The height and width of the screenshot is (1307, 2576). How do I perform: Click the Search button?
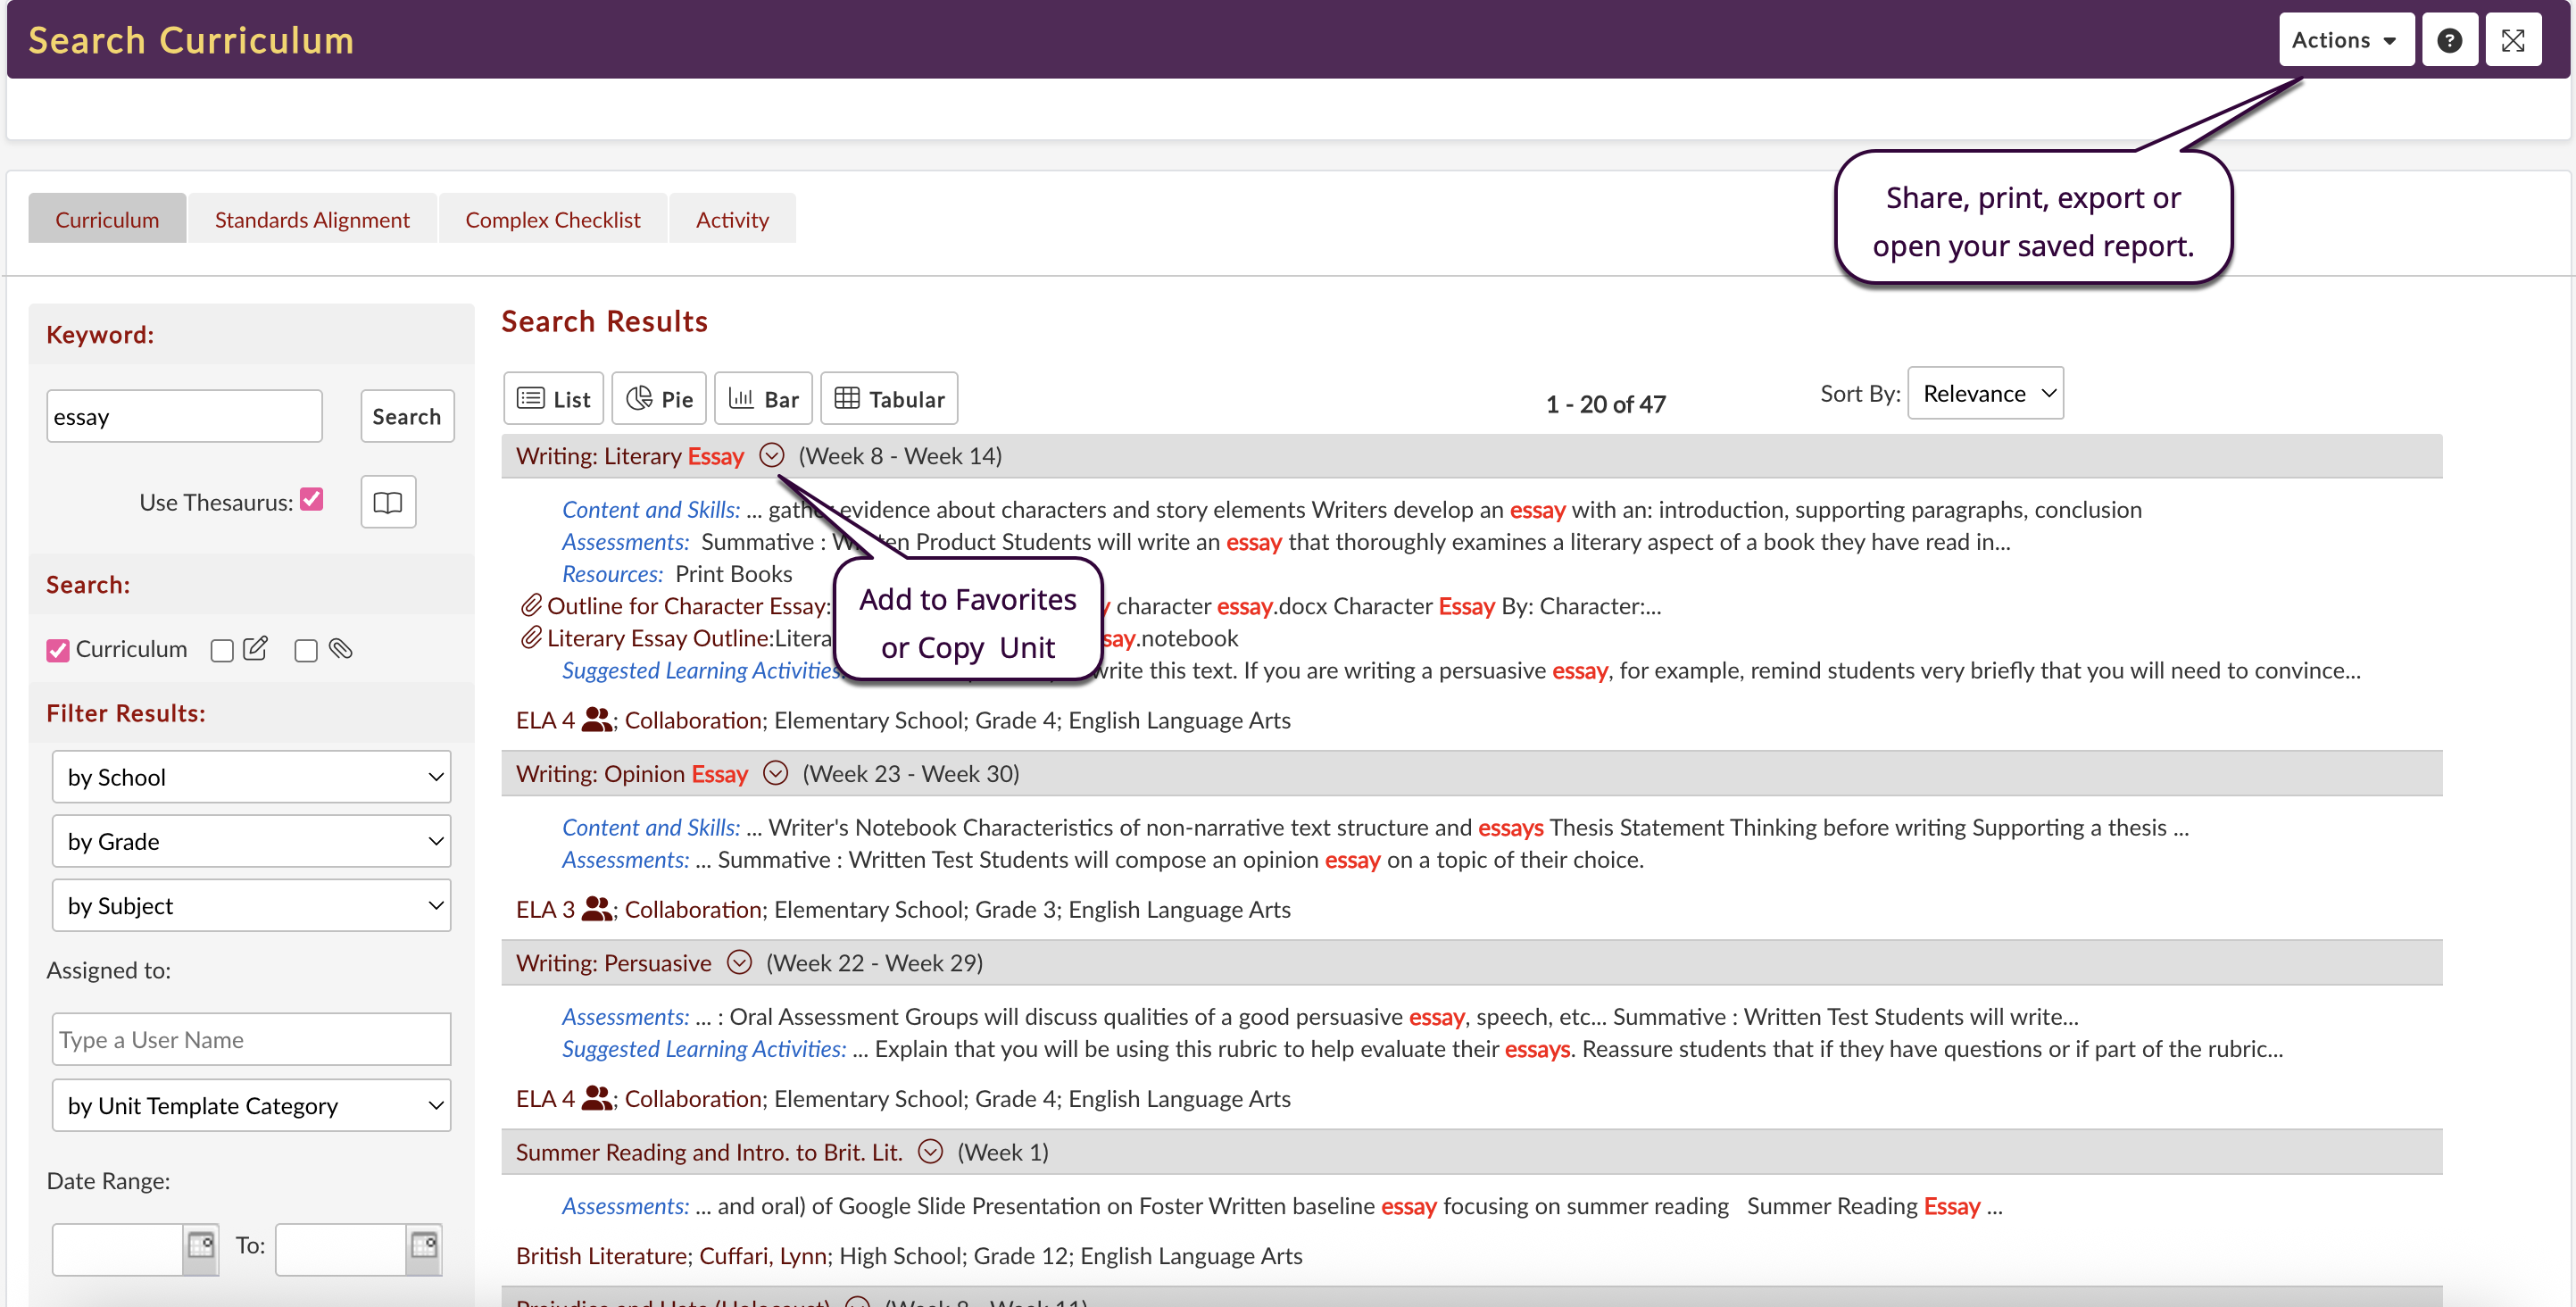pos(406,416)
